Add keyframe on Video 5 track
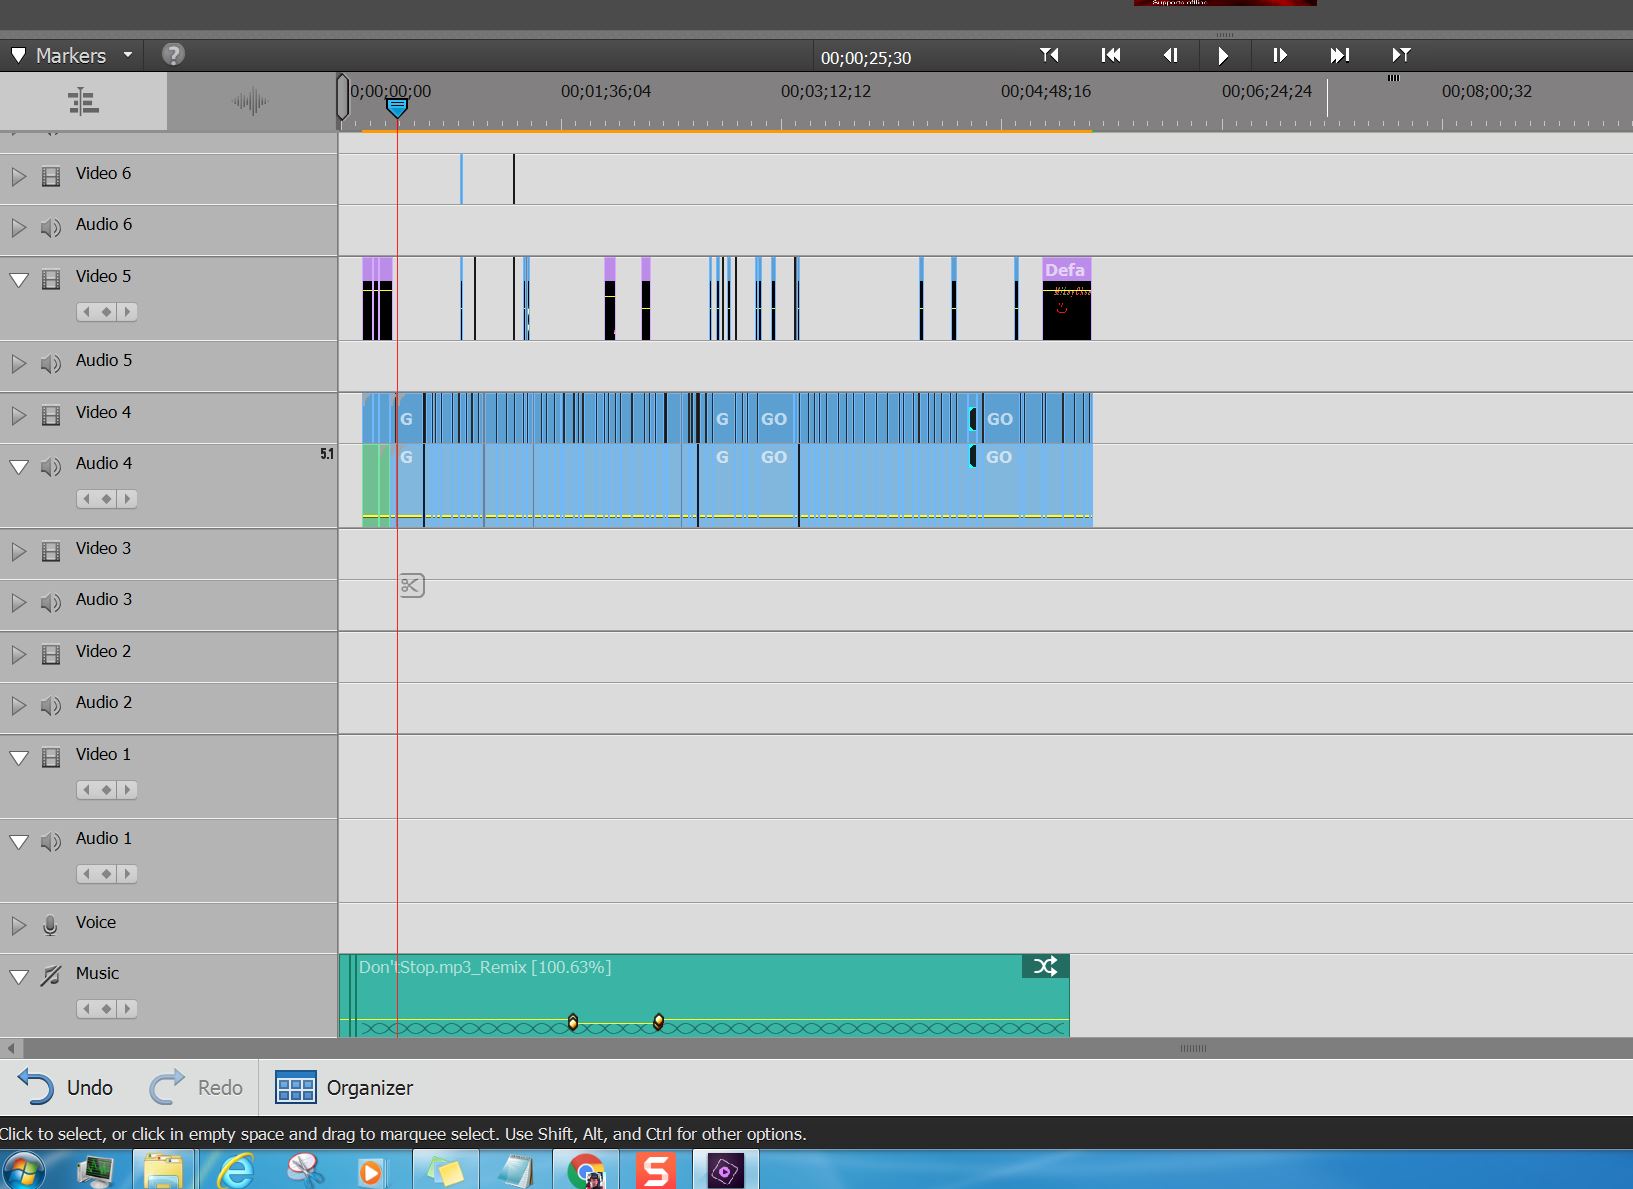This screenshot has width=1633, height=1189. tap(106, 312)
